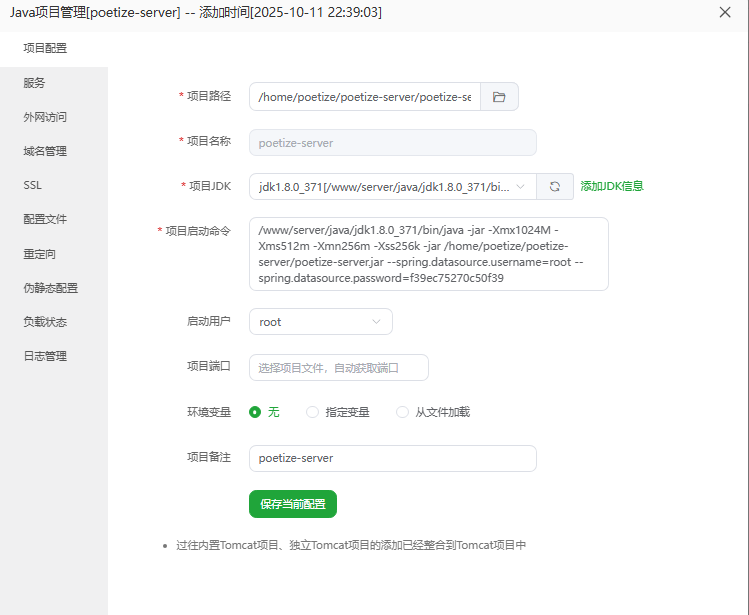This screenshot has height=615, width=749.
Task: Open the 配置文件 tab
Action: click(x=54, y=219)
